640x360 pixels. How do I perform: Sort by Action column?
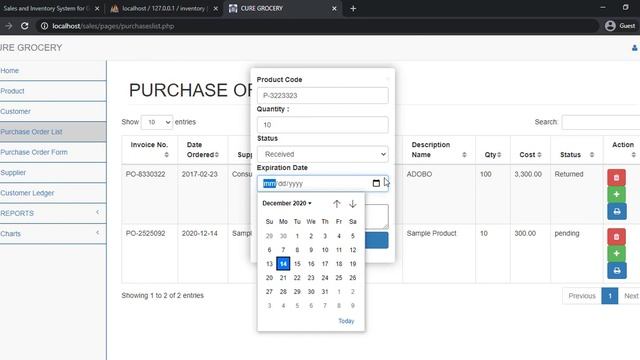pos(633,155)
